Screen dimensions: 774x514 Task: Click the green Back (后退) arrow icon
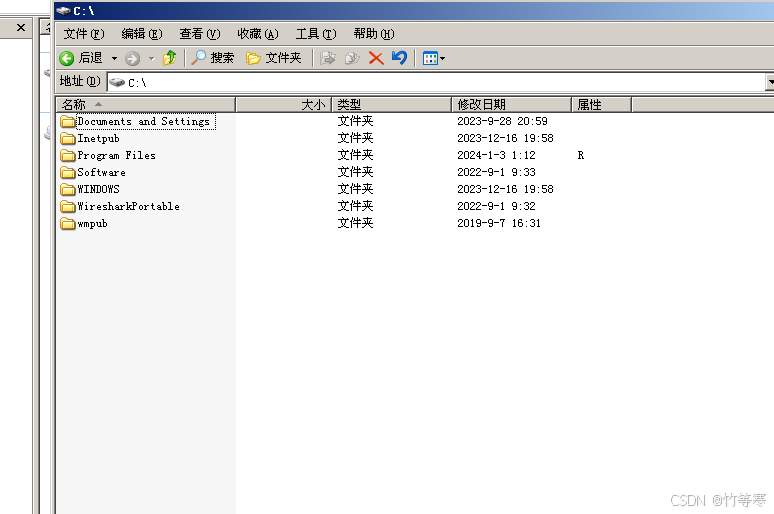67,58
